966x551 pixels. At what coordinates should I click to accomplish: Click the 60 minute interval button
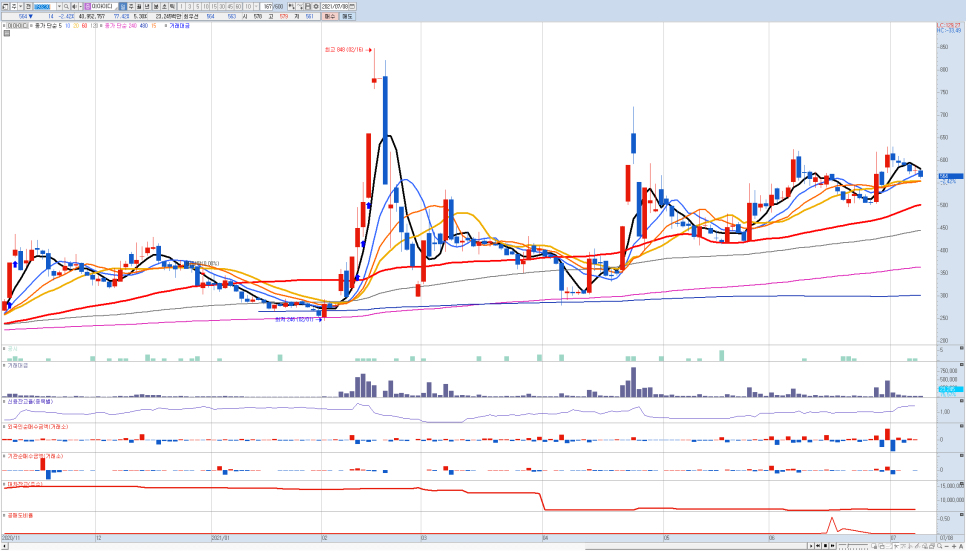pyautogui.click(x=238, y=6)
